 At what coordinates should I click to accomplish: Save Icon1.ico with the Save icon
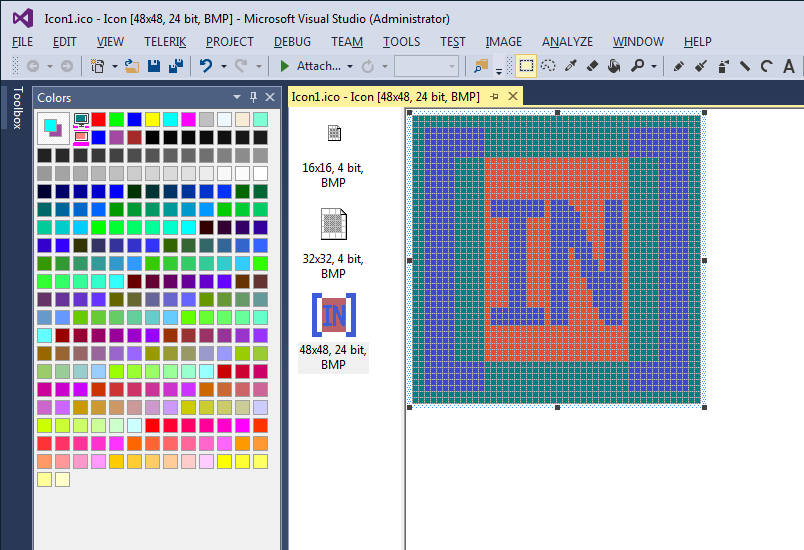click(154, 66)
